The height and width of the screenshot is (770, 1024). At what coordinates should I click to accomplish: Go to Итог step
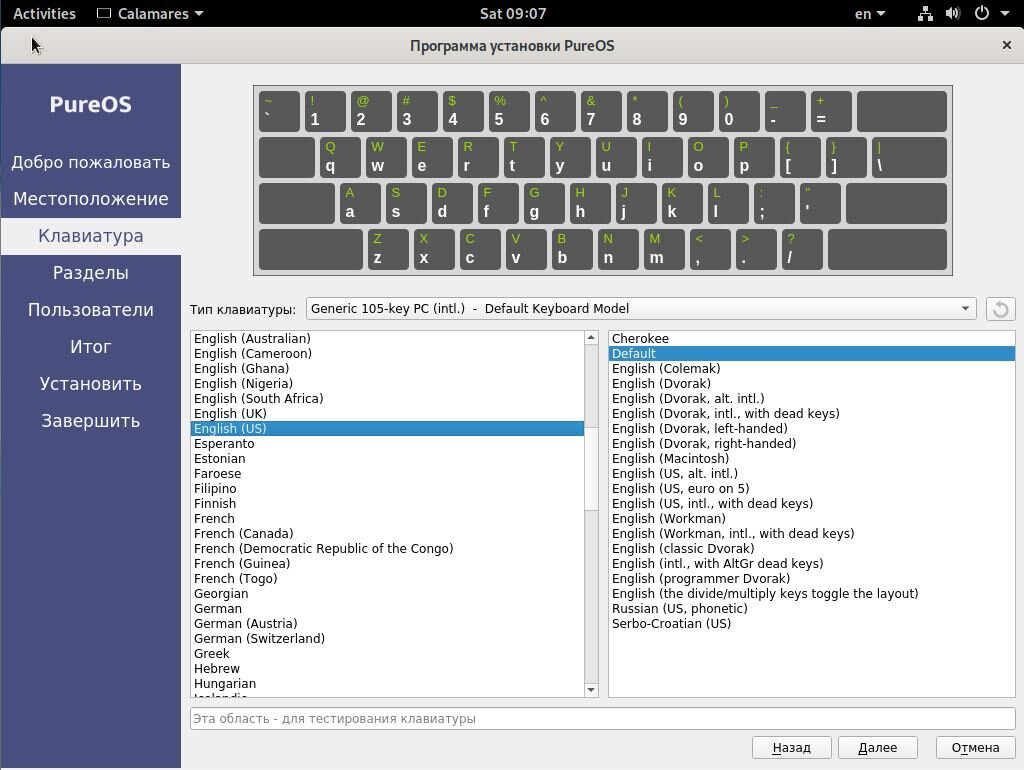(x=91, y=347)
